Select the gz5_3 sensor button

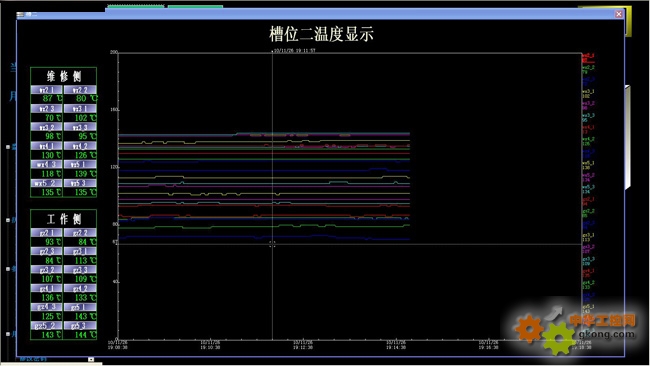point(80,325)
